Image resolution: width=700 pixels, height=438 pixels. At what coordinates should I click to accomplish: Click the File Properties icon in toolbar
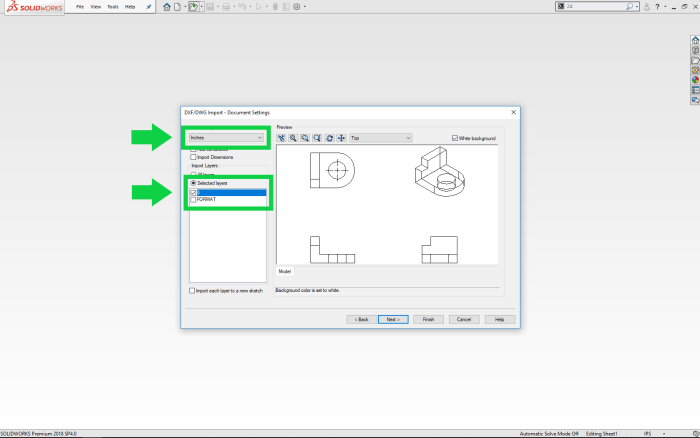[x=286, y=7]
